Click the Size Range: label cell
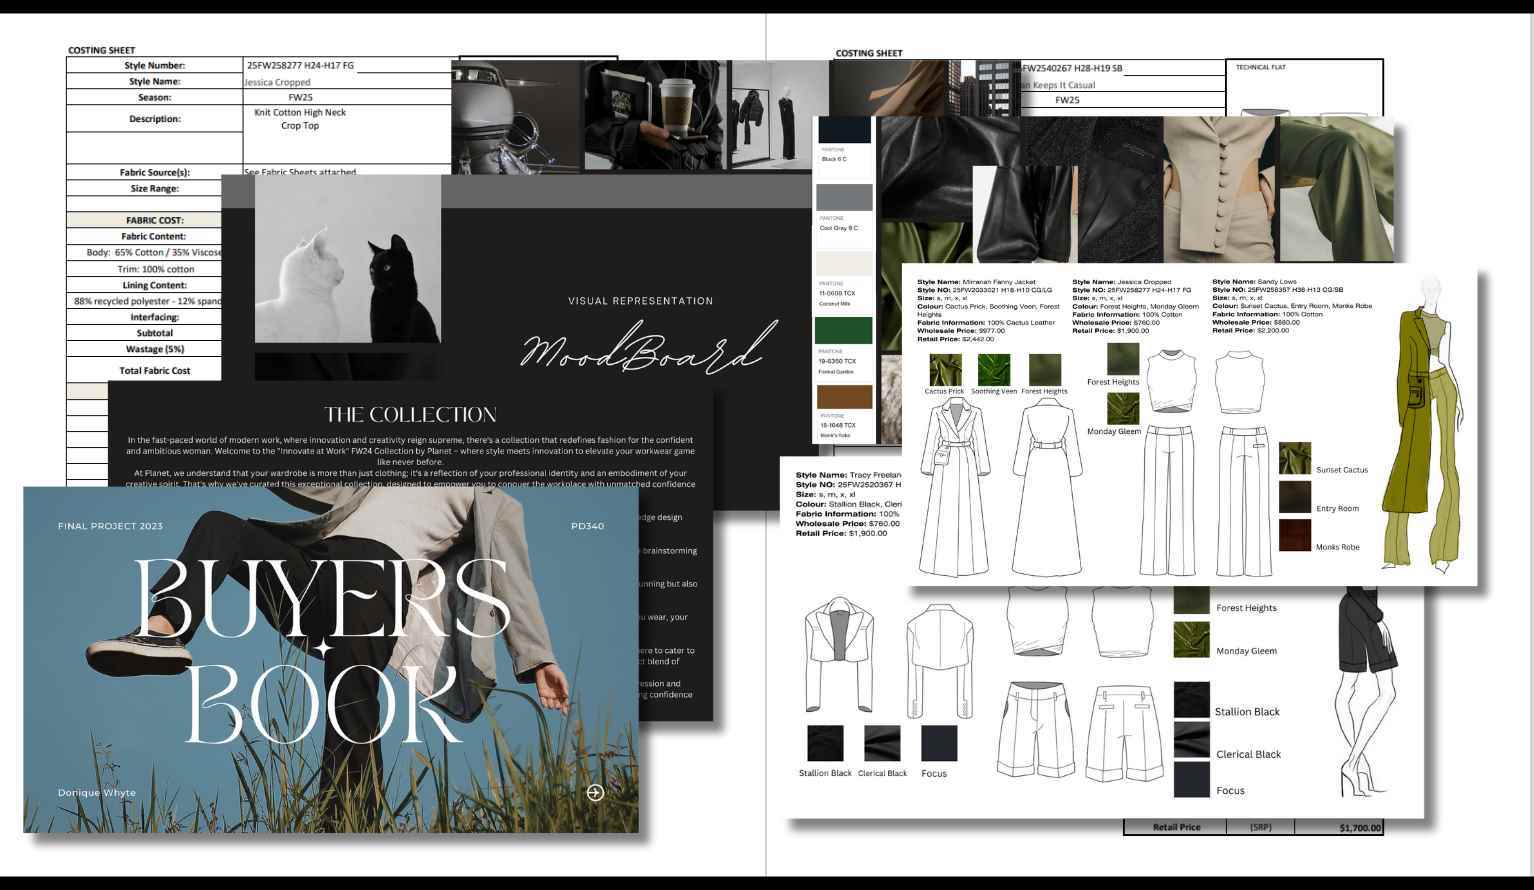 click(x=155, y=188)
